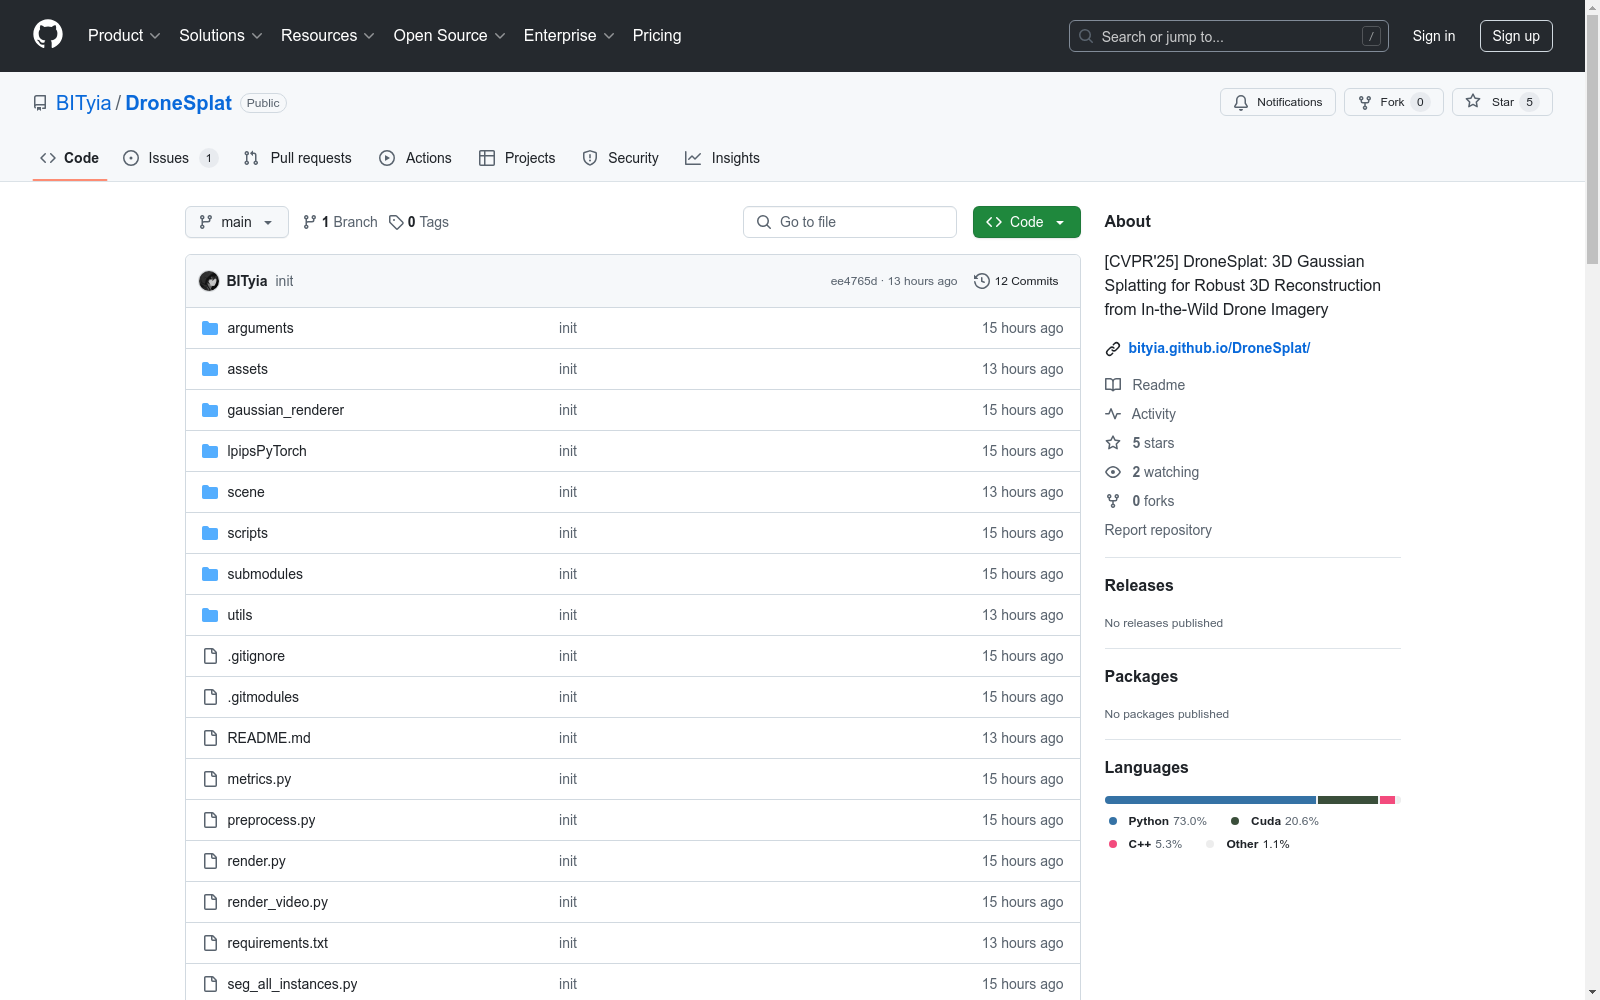
Task: Open the Pricing link
Action: pyautogui.click(x=657, y=35)
